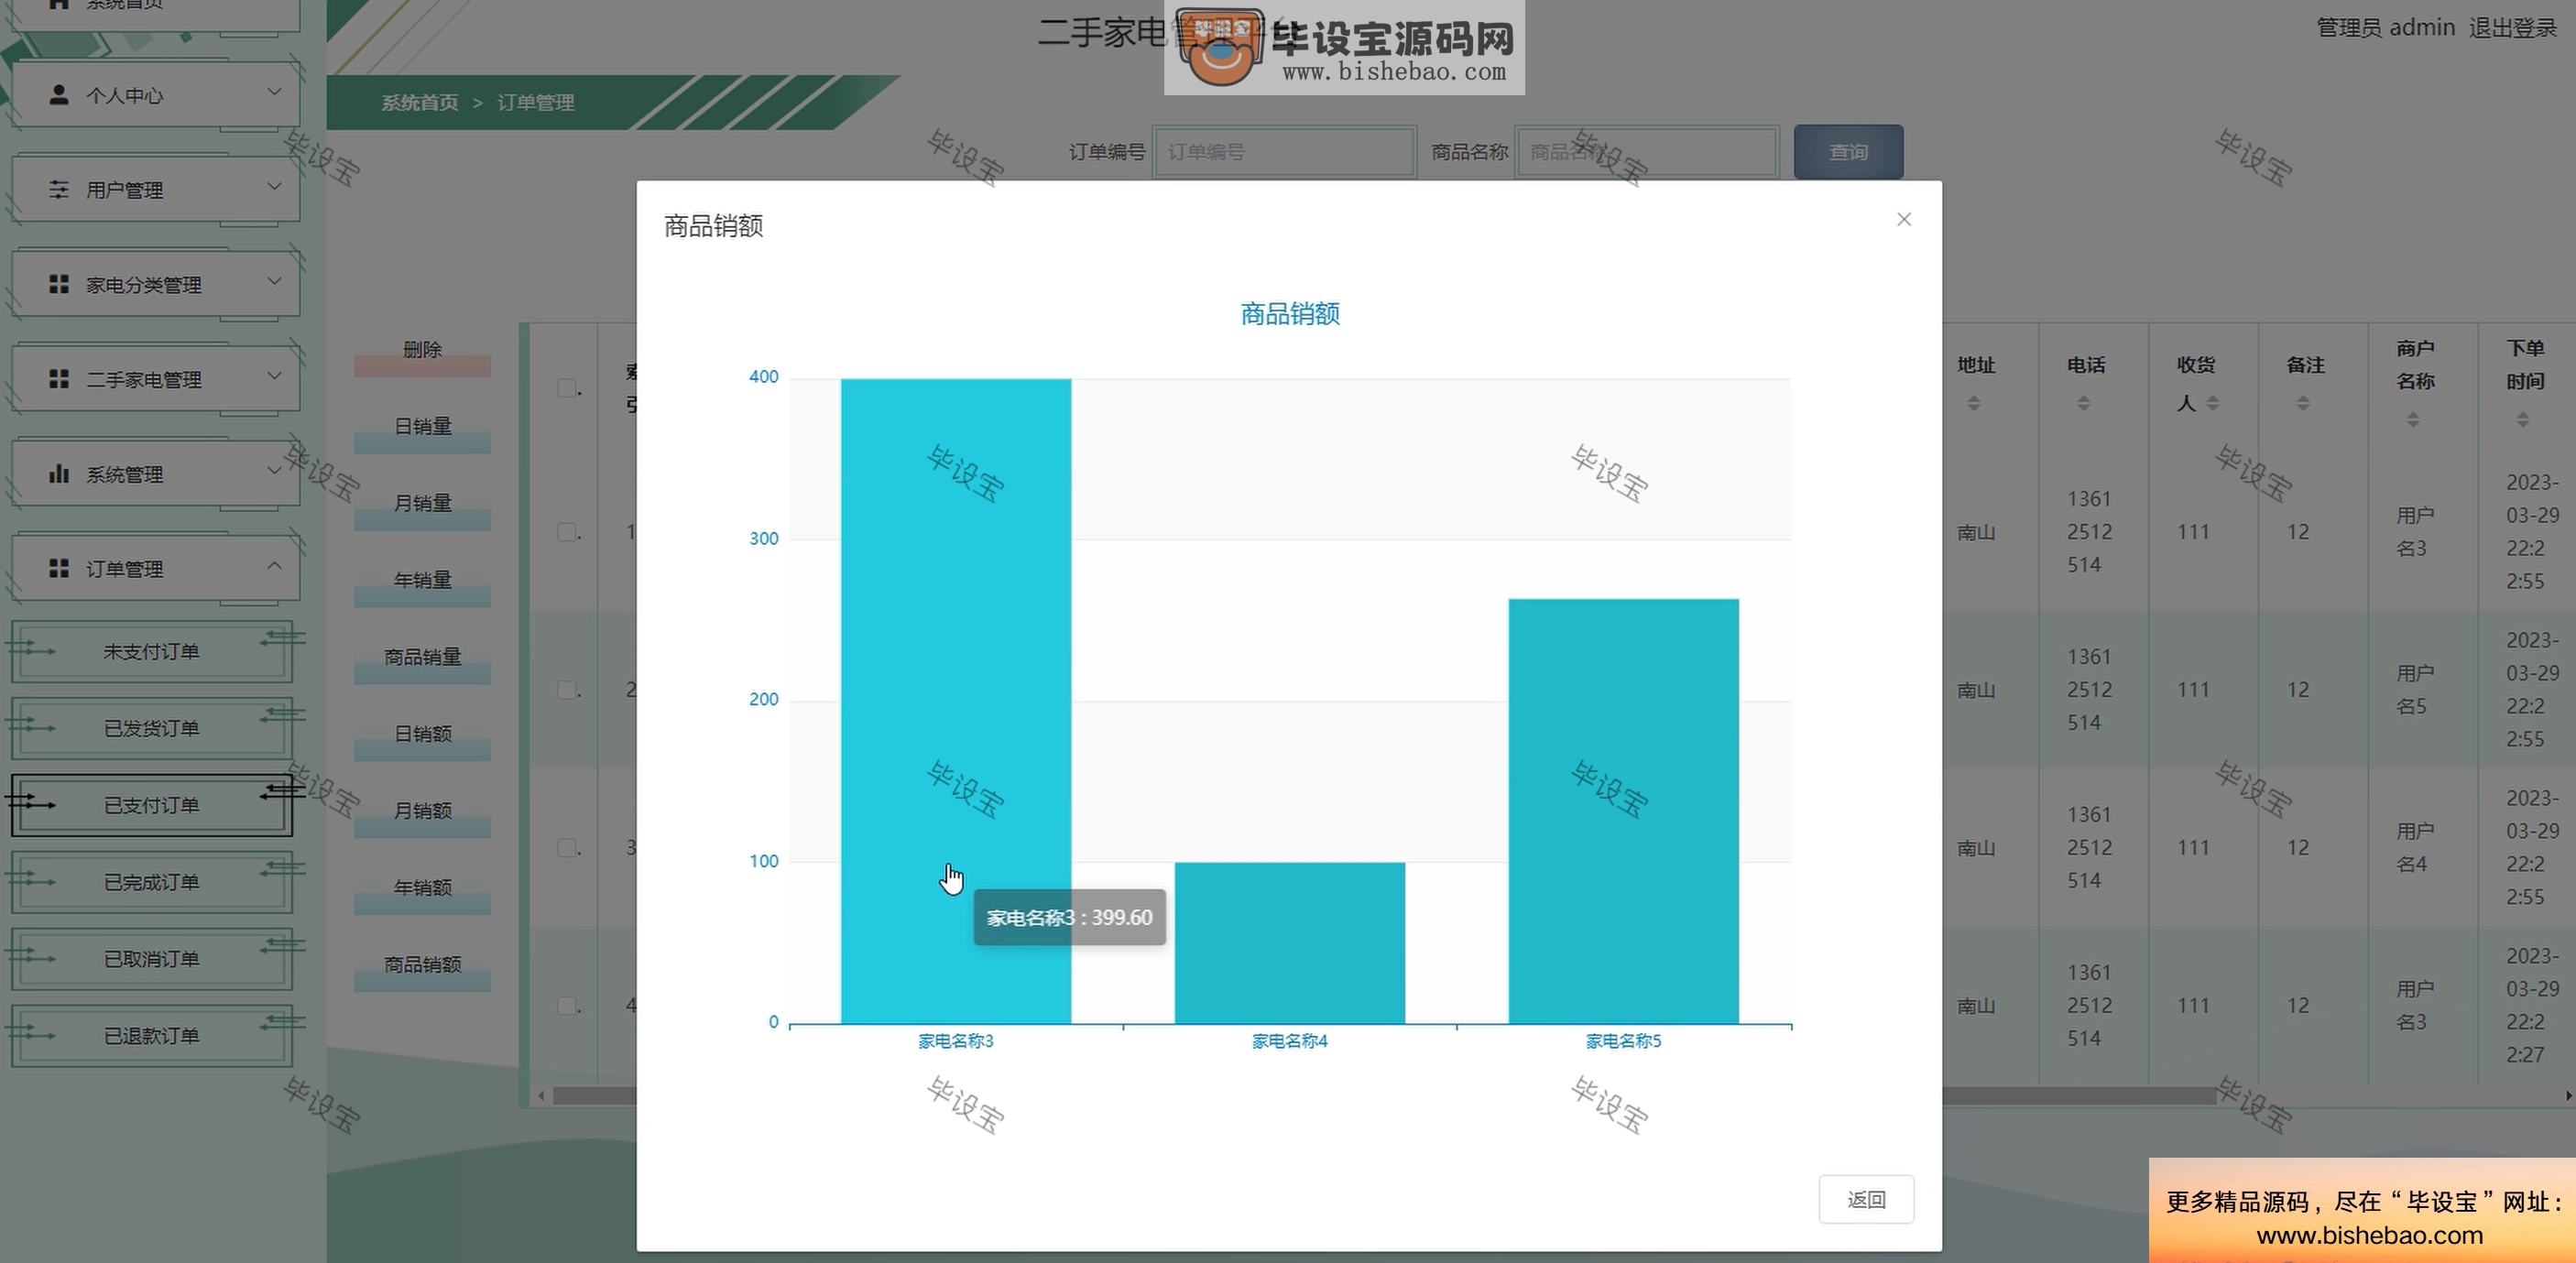Click the 家电名称3 bar in chart

[955, 700]
